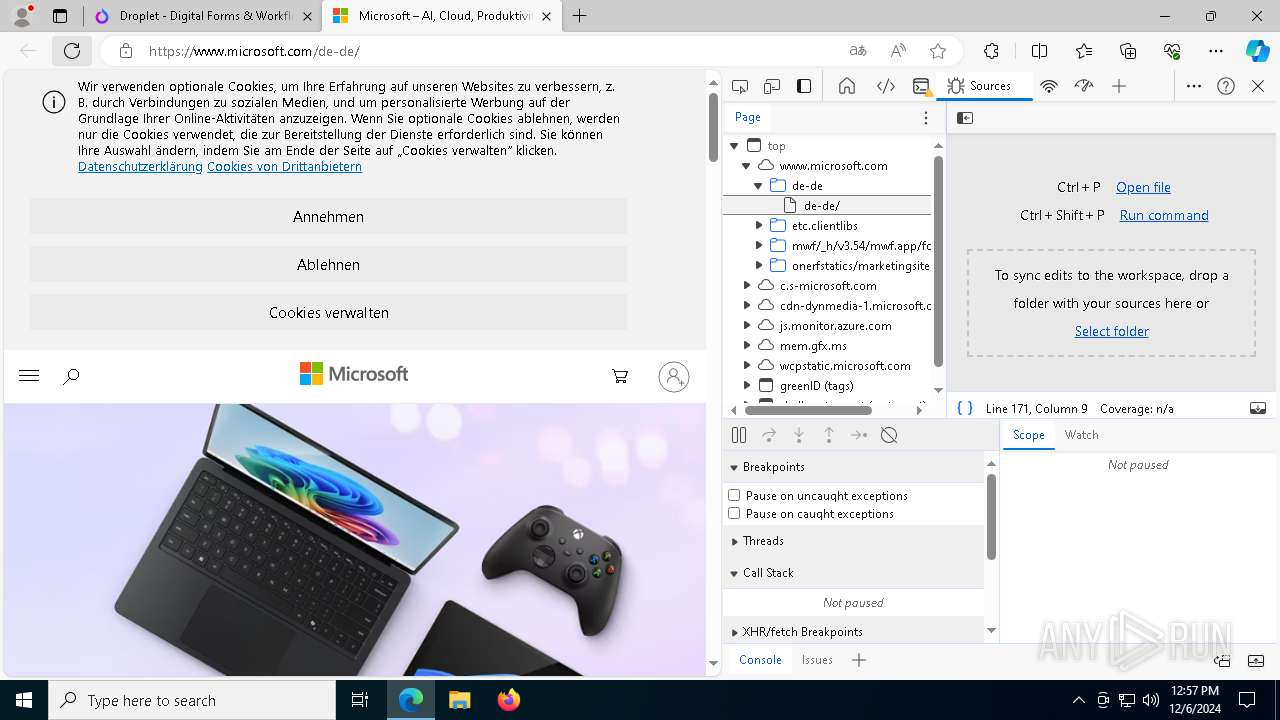Enable Pause on uncaught exceptions
The height and width of the screenshot is (720, 1280).
click(x=734, y=495)
